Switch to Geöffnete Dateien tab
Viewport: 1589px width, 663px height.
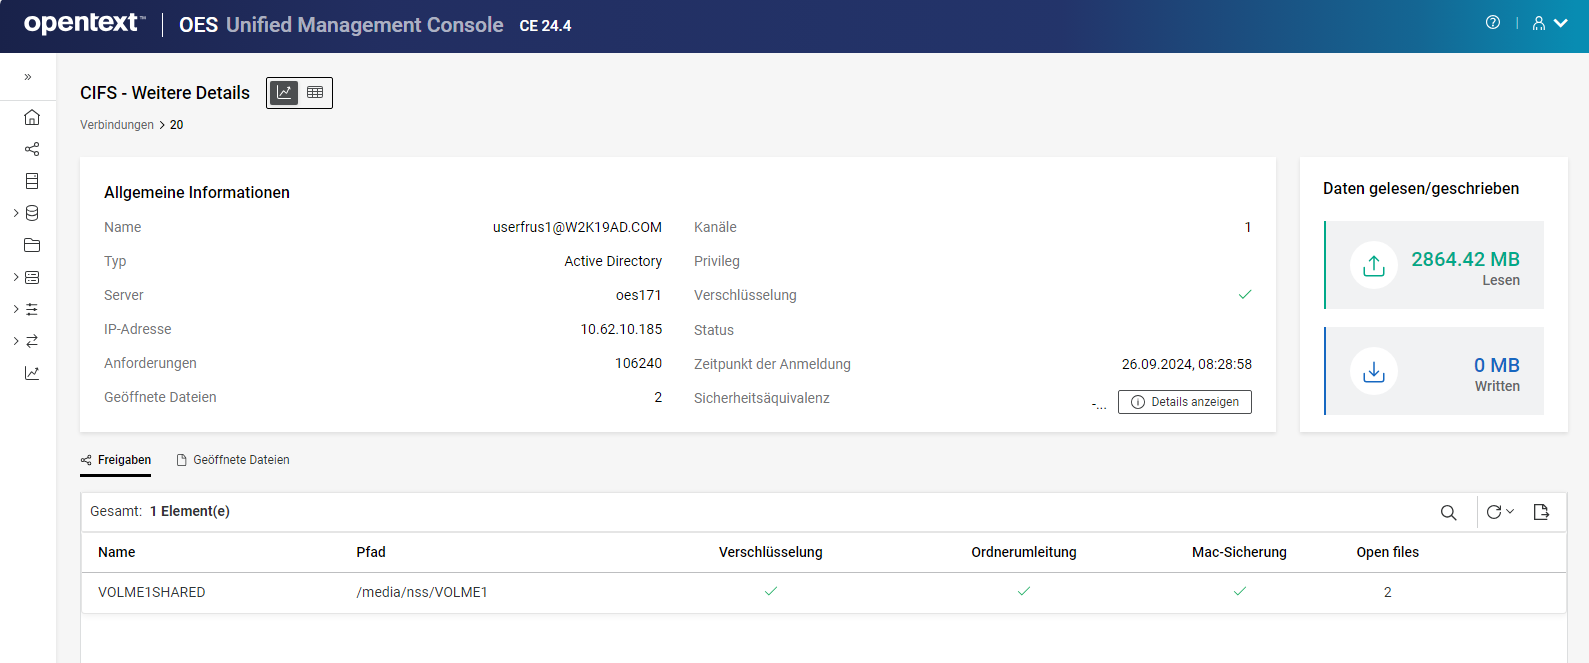click(x=233, y=460)
